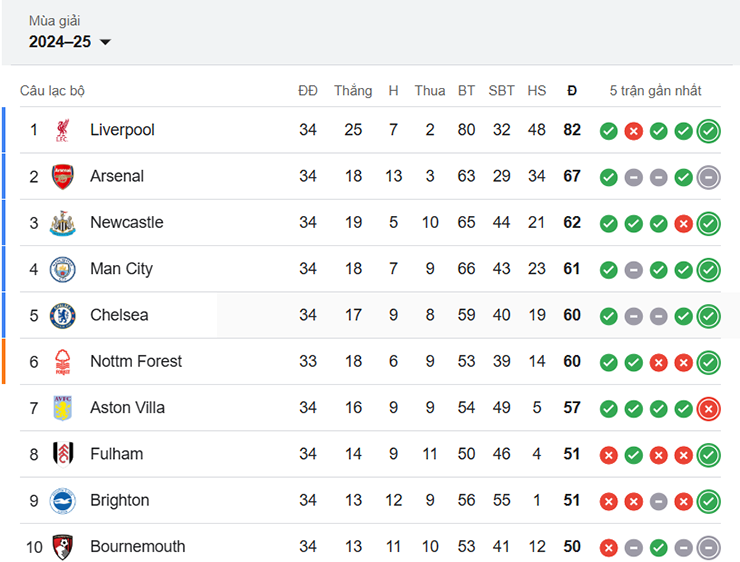Click the Fulham club crest
The image size is (740, 562).
(x=63, y=454)
